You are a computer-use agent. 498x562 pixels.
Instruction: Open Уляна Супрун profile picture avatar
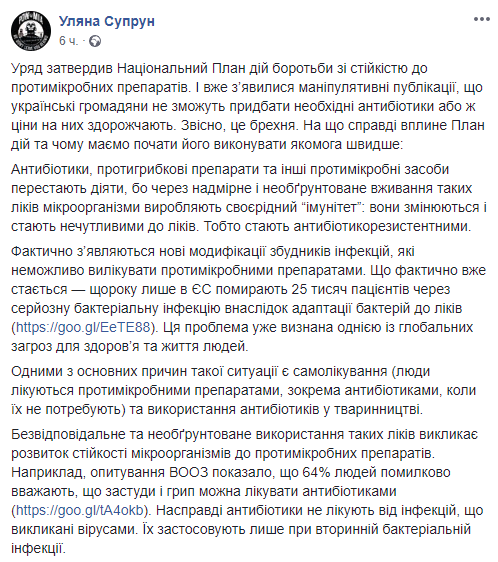click(x=31, y=30)
